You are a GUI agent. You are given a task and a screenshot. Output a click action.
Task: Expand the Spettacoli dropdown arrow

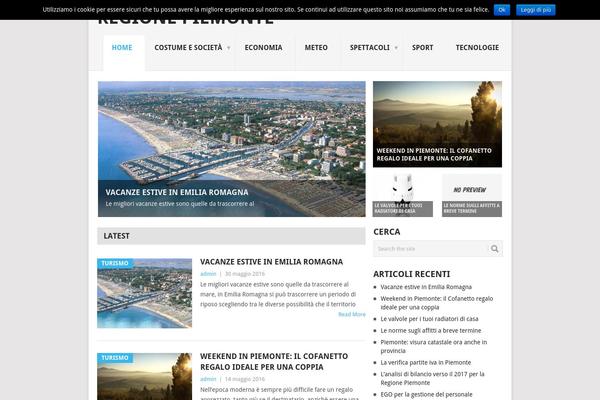396,48
